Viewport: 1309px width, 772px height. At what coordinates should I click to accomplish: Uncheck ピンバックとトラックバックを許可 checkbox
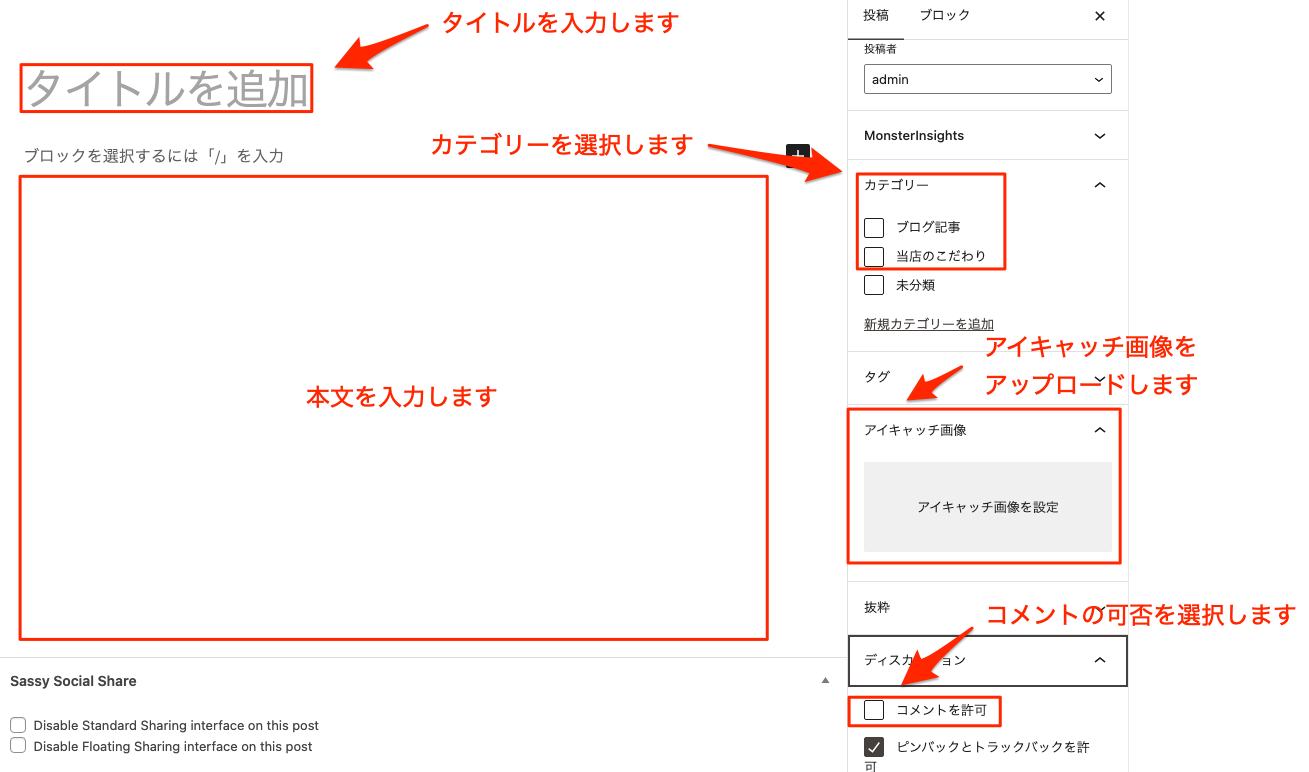[x=874, y=747]
